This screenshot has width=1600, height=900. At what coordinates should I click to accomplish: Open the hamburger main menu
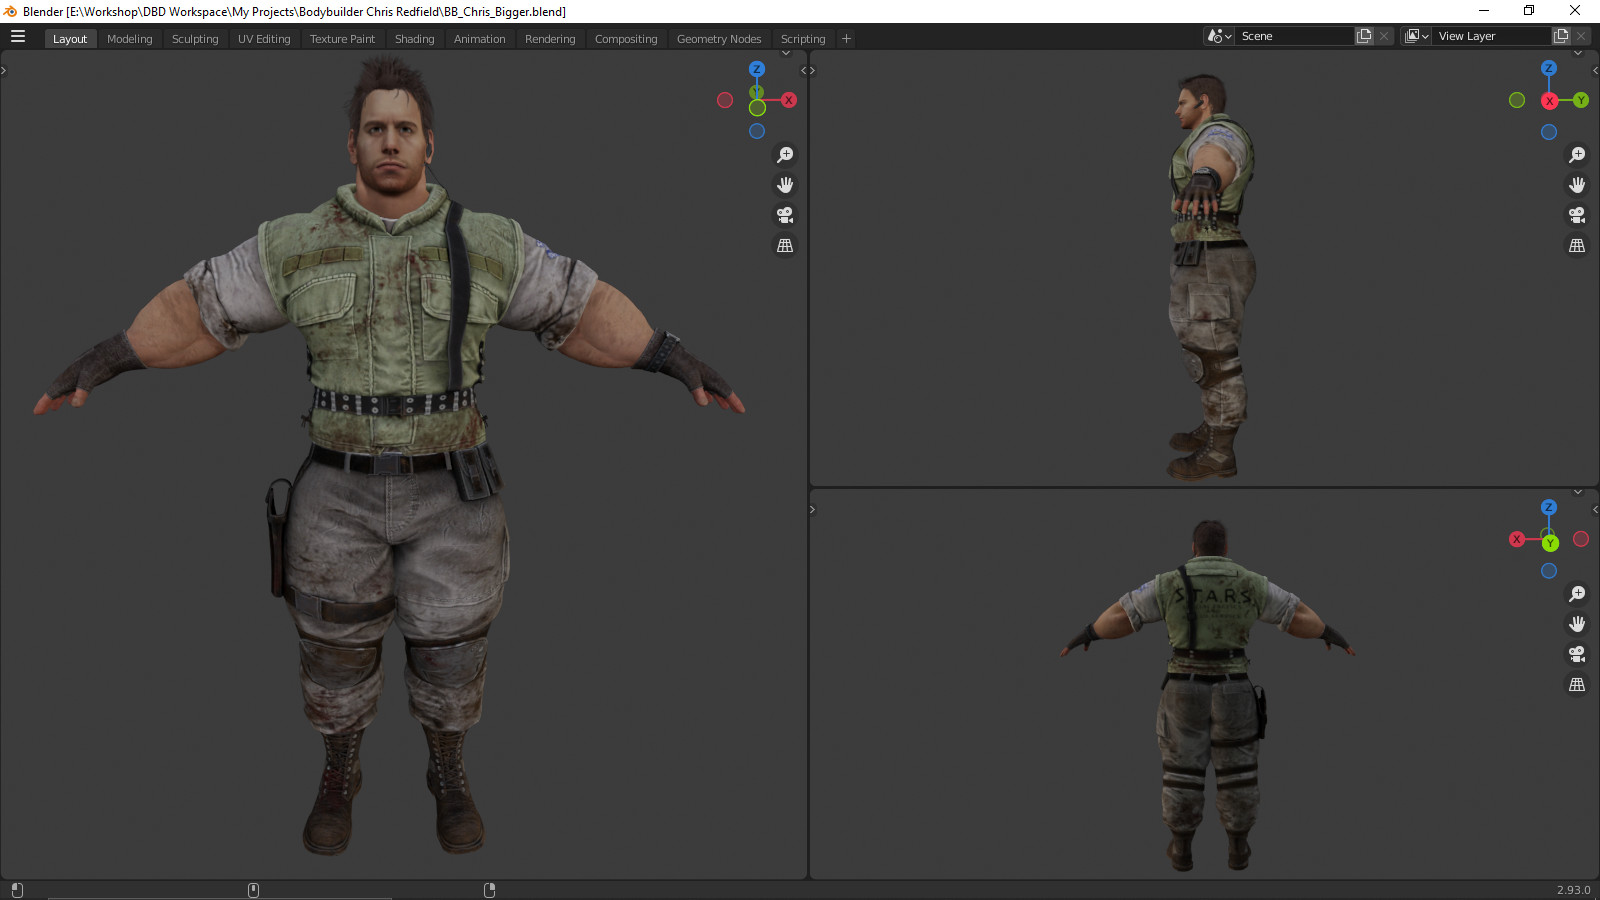[18, 37]
